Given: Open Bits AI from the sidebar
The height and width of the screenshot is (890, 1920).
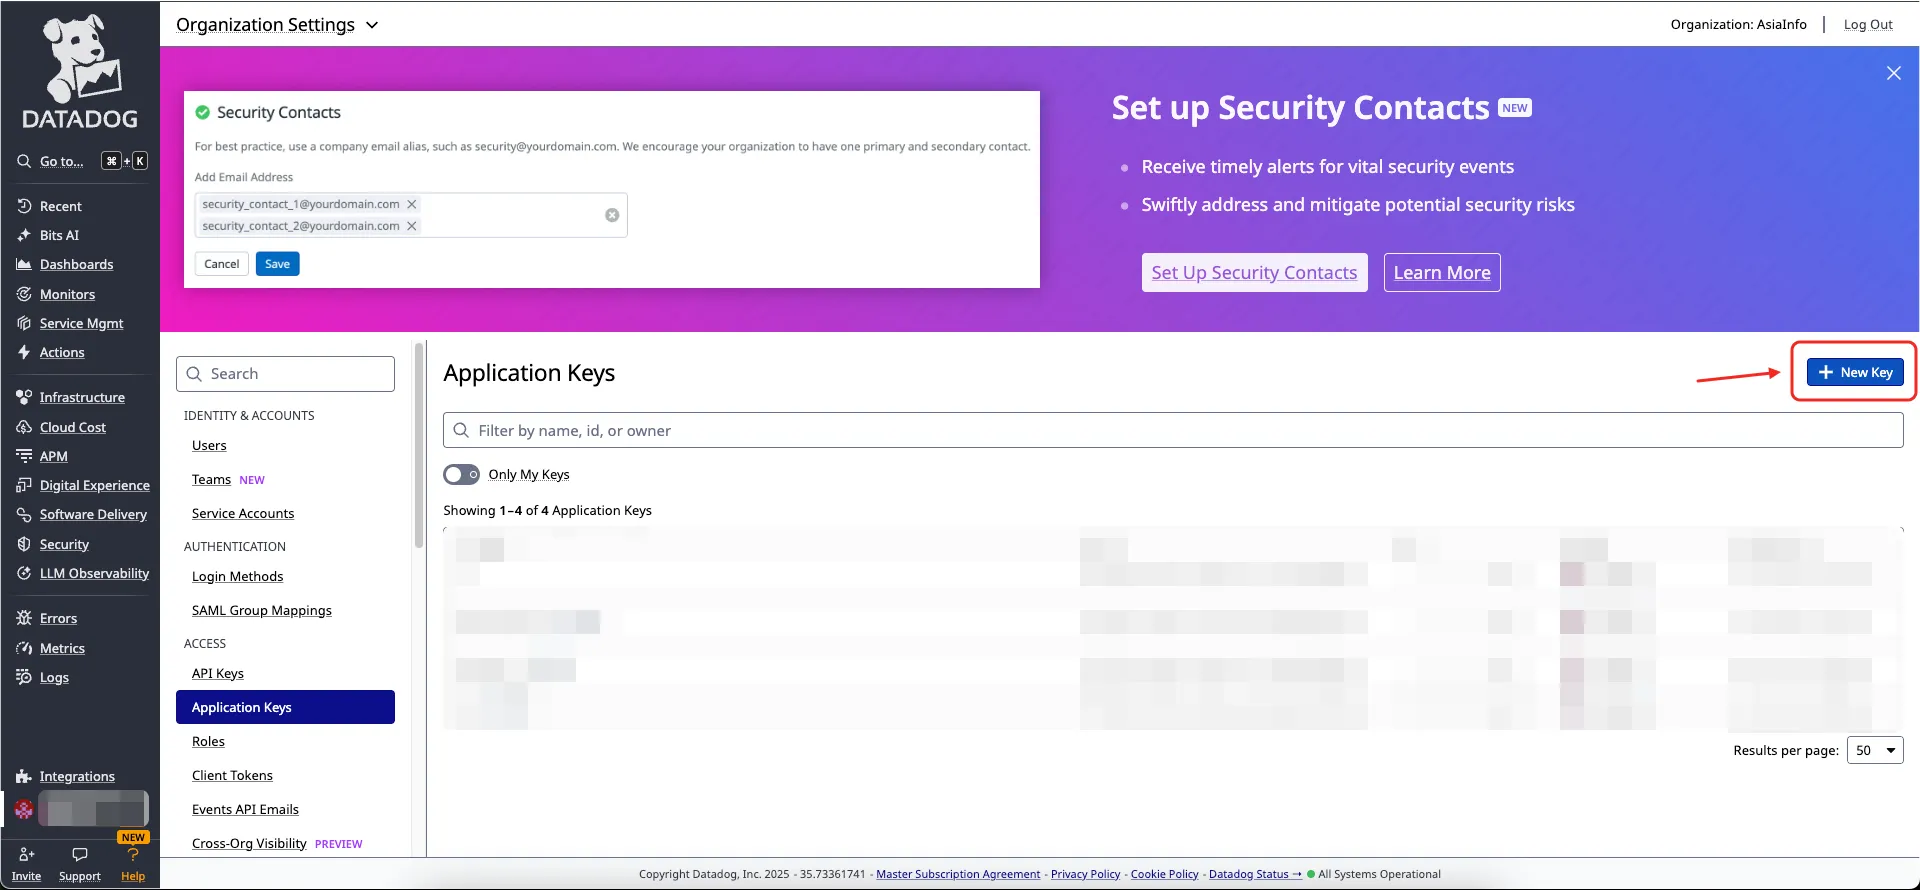Looking at the screenshot, I should (59, 235).
